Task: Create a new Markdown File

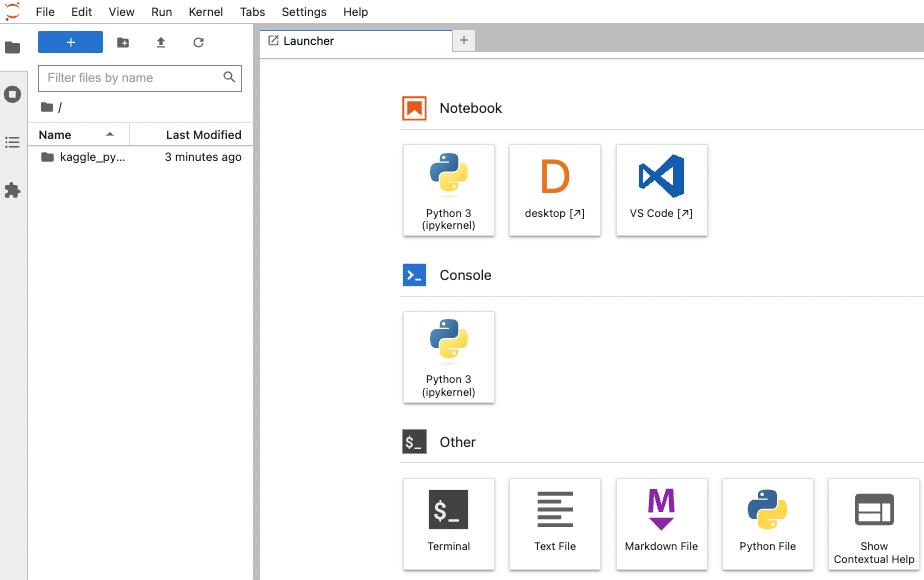Action: click(x=661, y=523)
